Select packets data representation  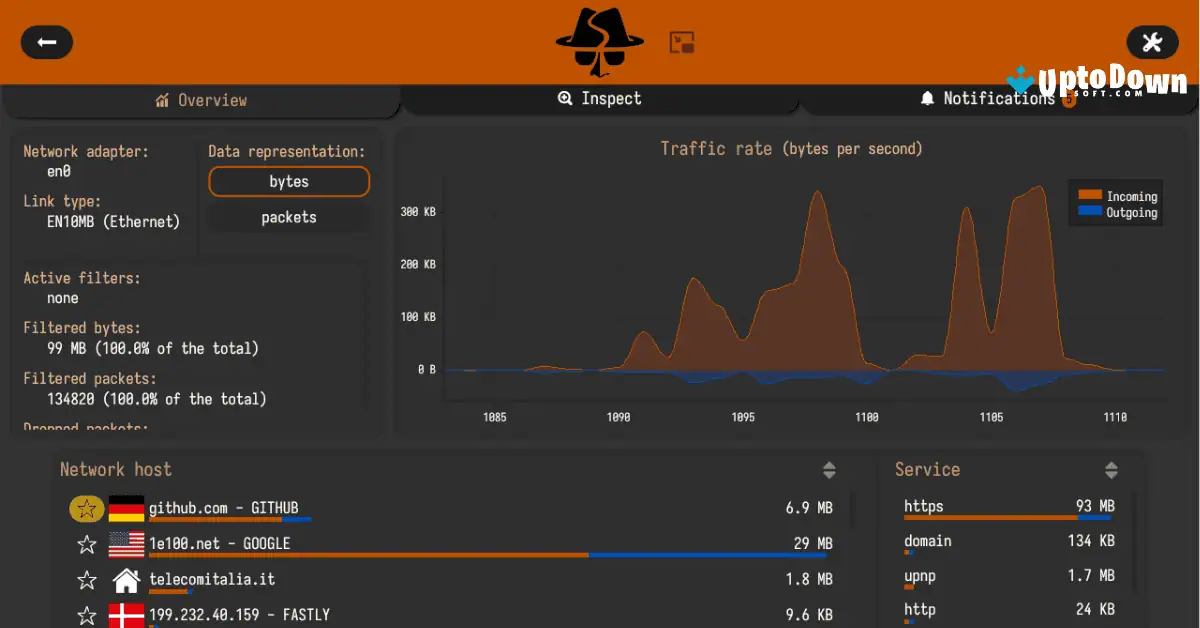tap(288, 217)
